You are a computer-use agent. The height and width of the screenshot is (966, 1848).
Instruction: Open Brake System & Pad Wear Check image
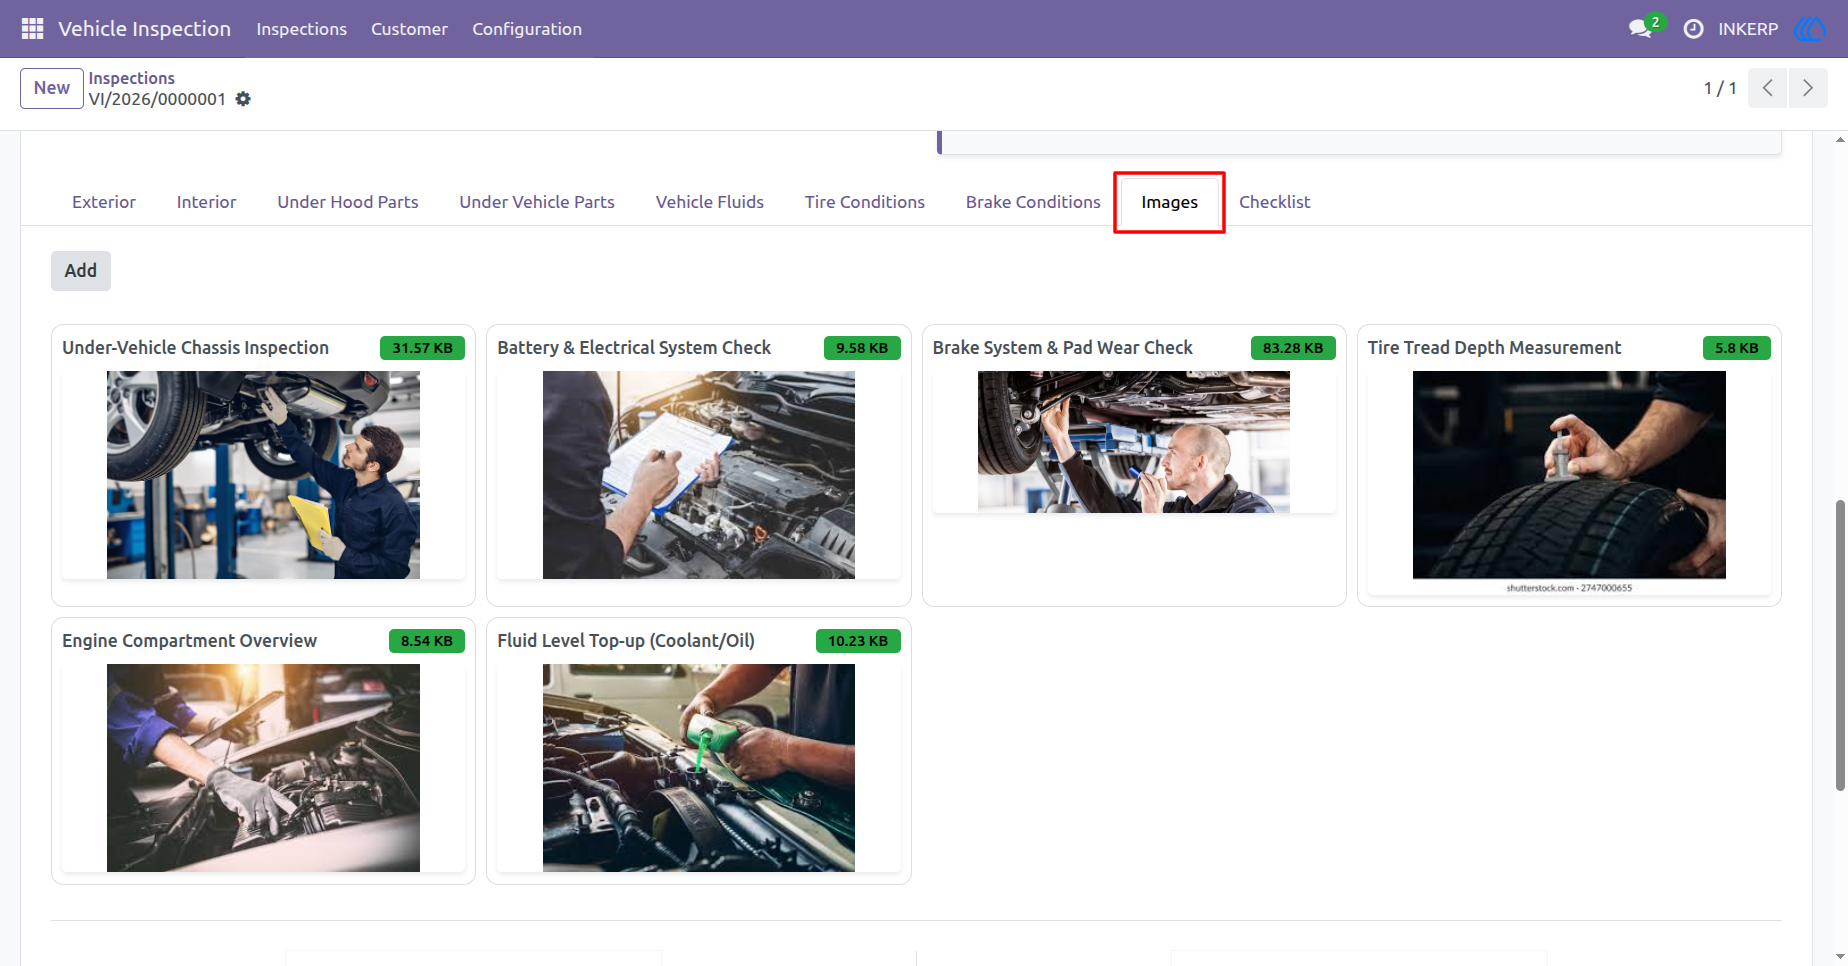pyautogui.click(x=1134, y=442)
